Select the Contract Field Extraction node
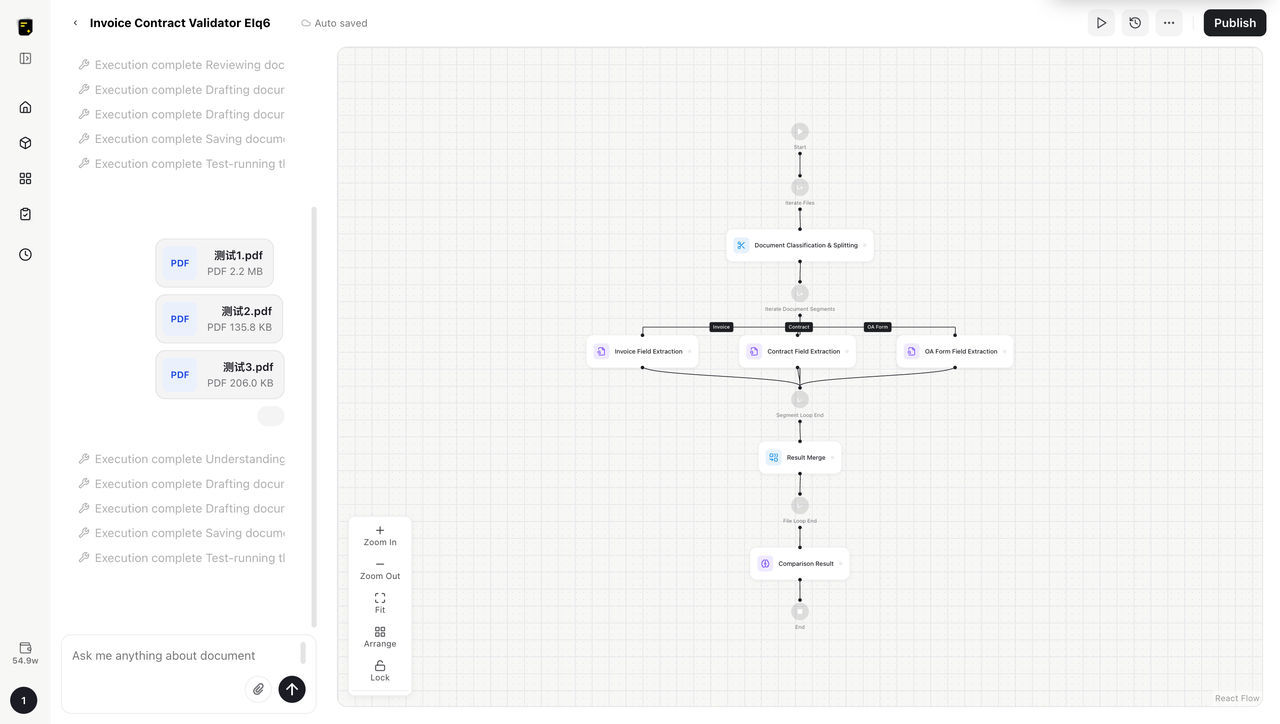The width and height of the screenshot is (1280, 724). [797, 351]
